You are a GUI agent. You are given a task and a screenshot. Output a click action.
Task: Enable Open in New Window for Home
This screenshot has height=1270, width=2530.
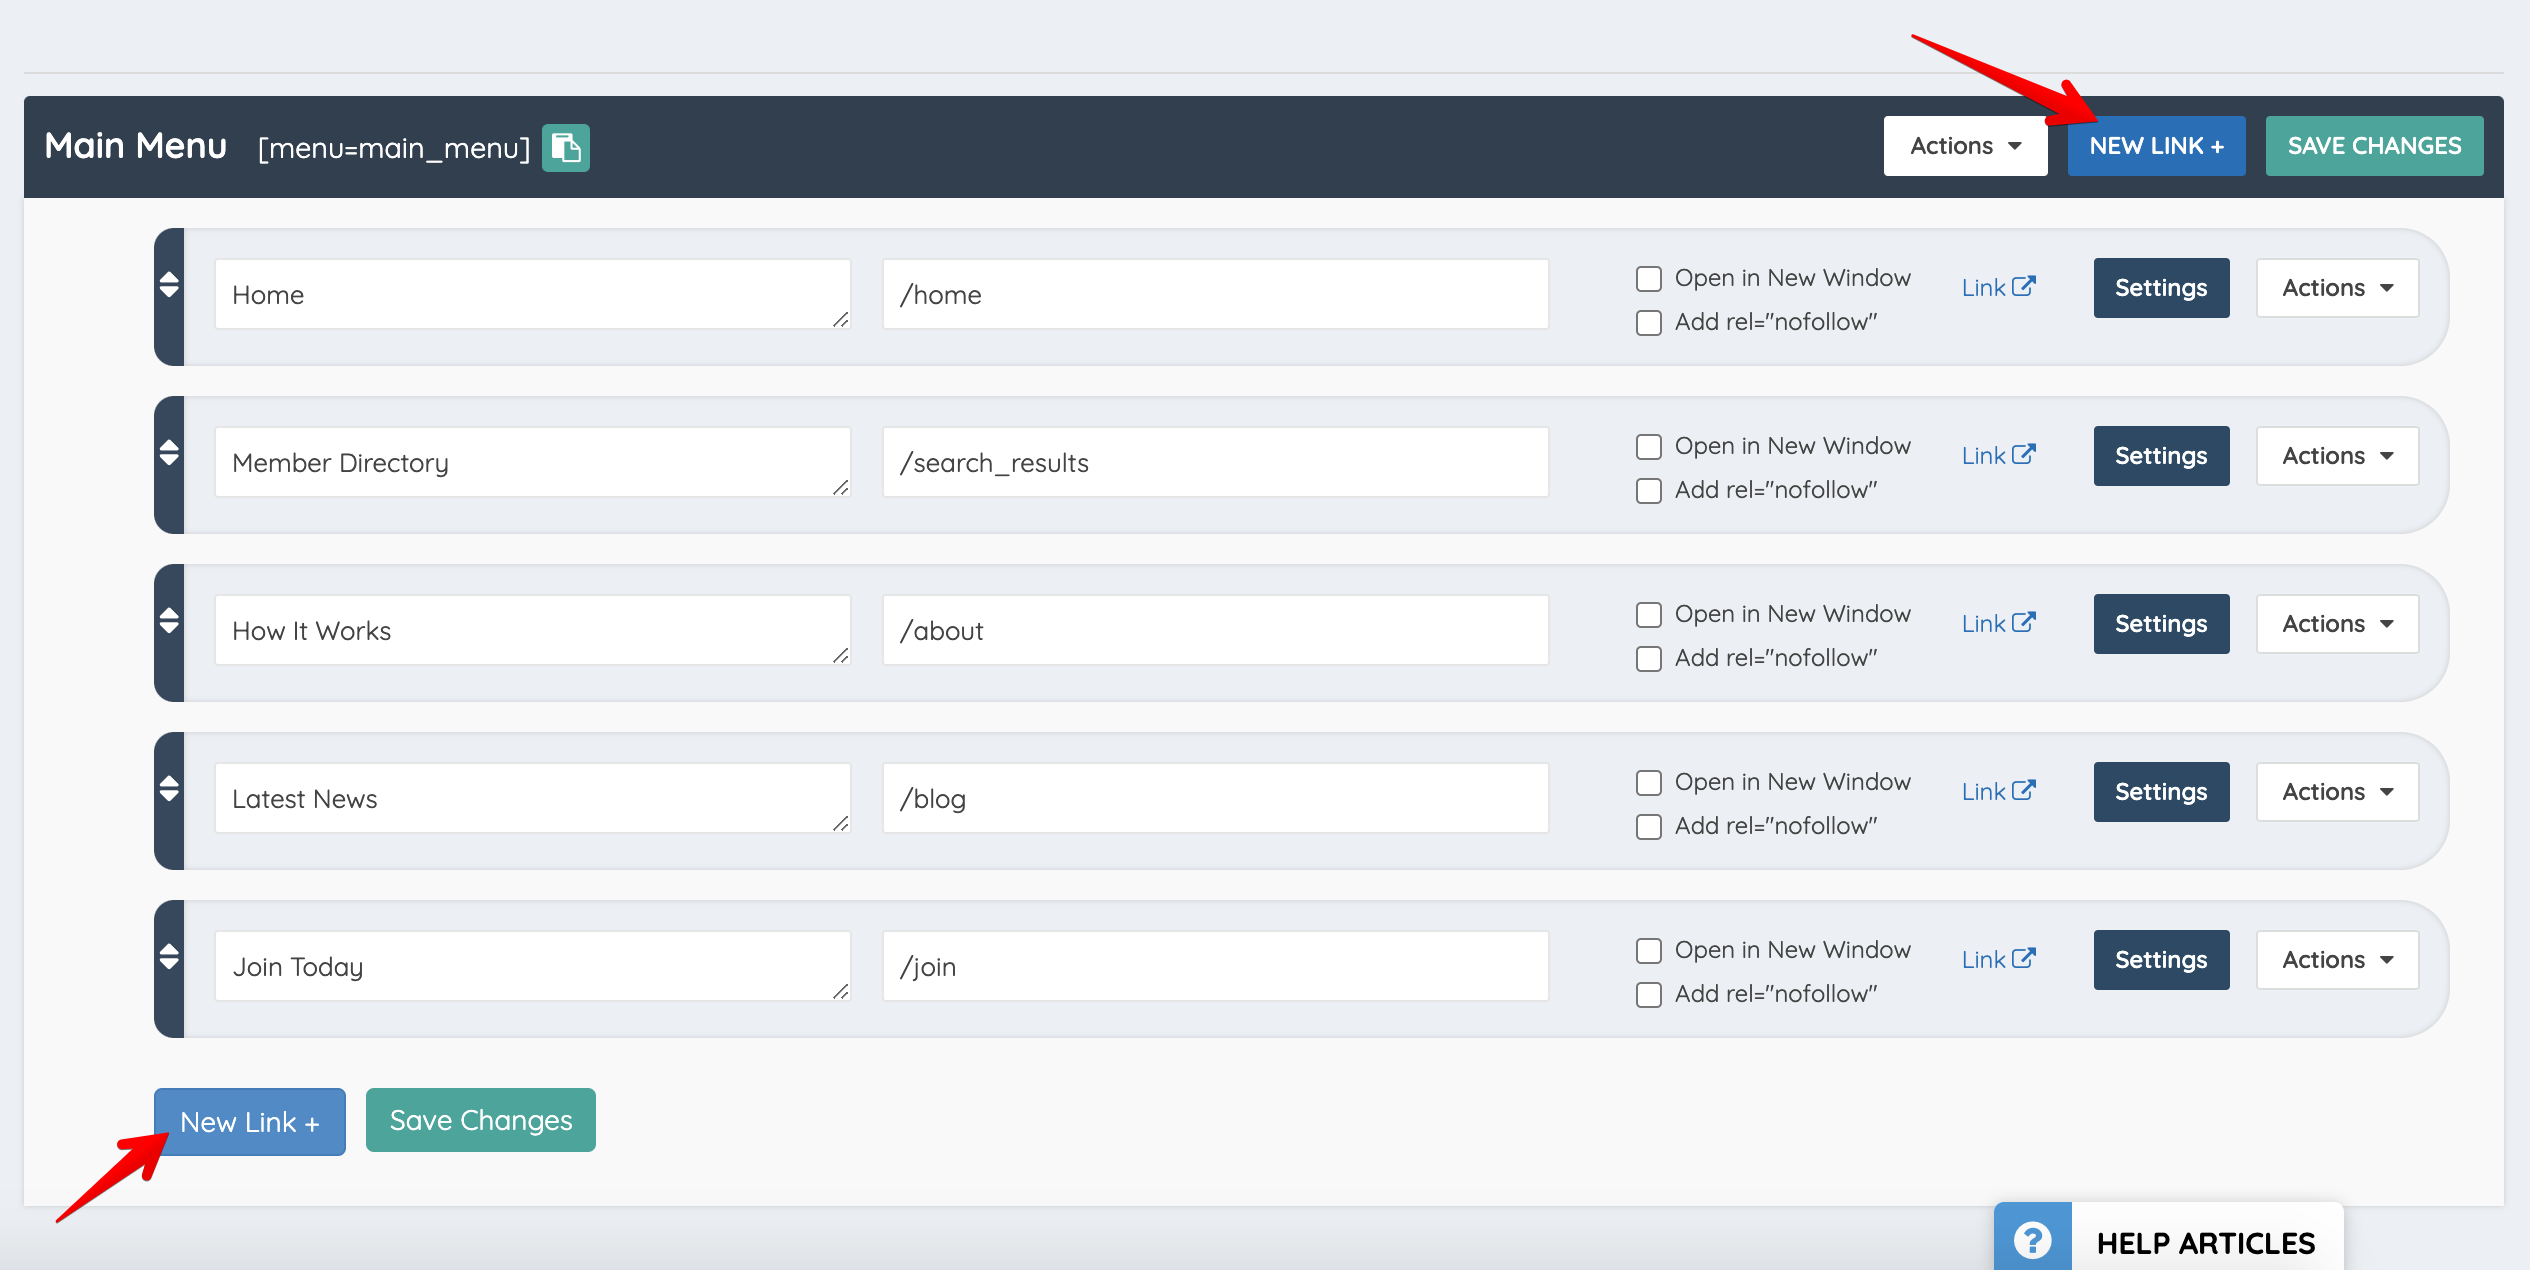click(x=1648, y=278)
